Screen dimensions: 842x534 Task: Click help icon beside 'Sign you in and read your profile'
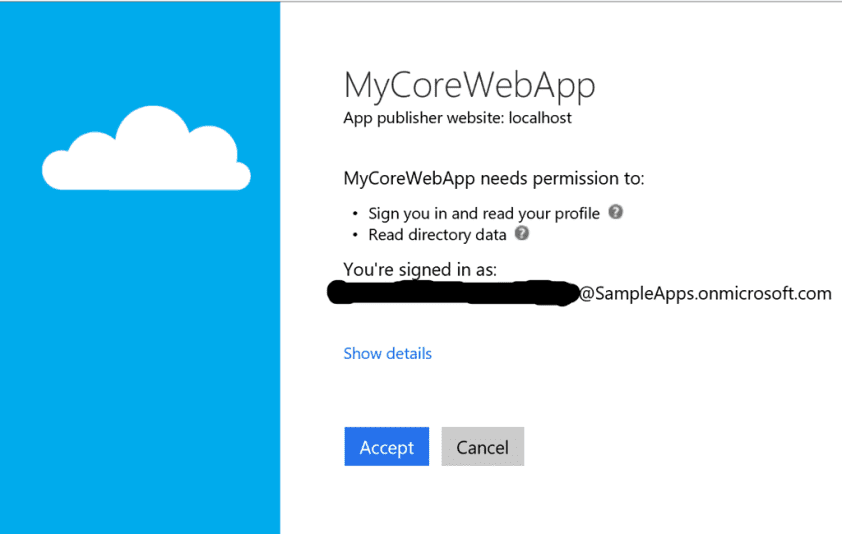click(615, 212)
